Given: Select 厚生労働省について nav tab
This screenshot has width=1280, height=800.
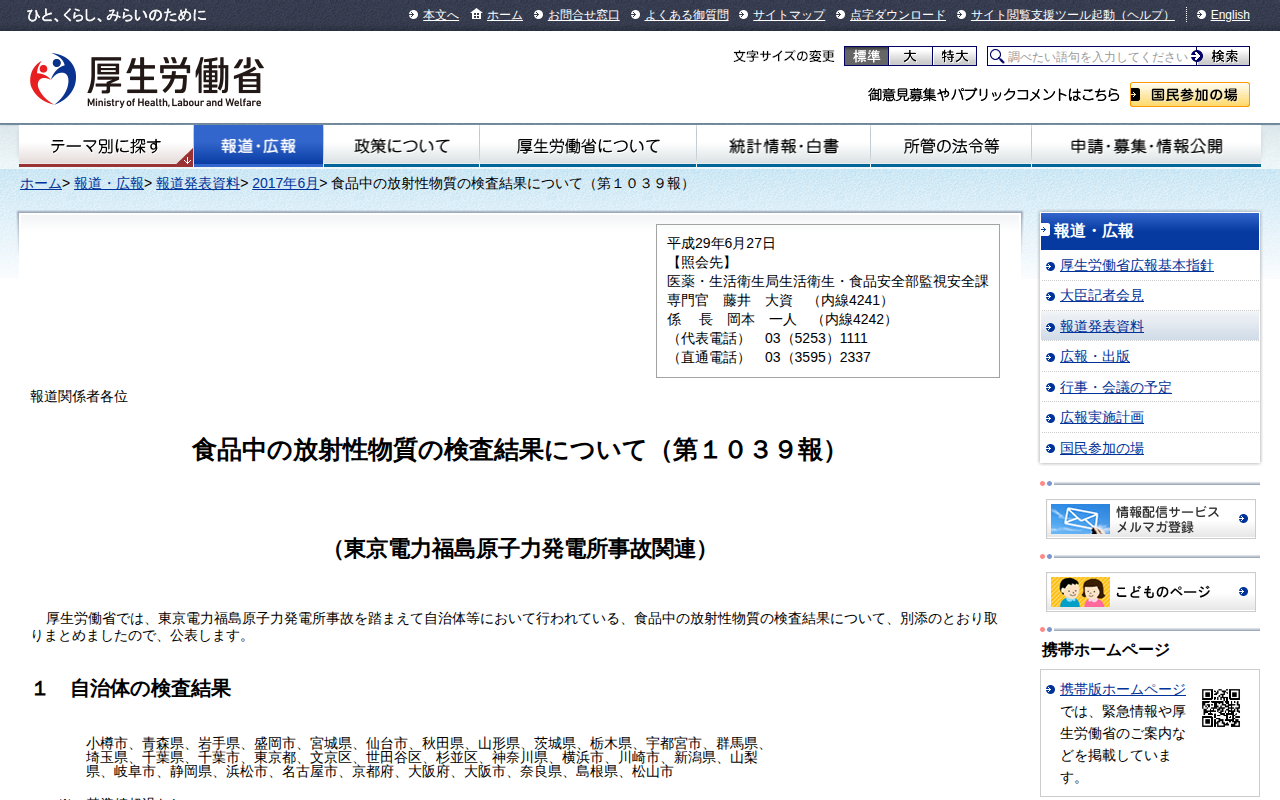Looking at the screenshot, I should pos(588,146).
